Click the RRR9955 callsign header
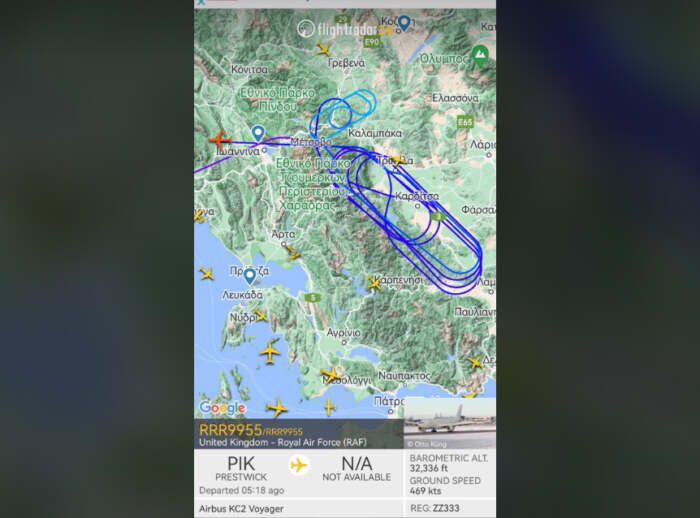700x518 pixels. 230,430
